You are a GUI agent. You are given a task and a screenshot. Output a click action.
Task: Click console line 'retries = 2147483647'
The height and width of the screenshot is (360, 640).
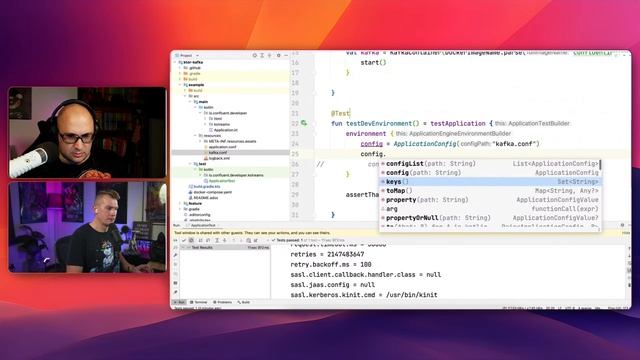pyautogui.click(x=327, y=254)
